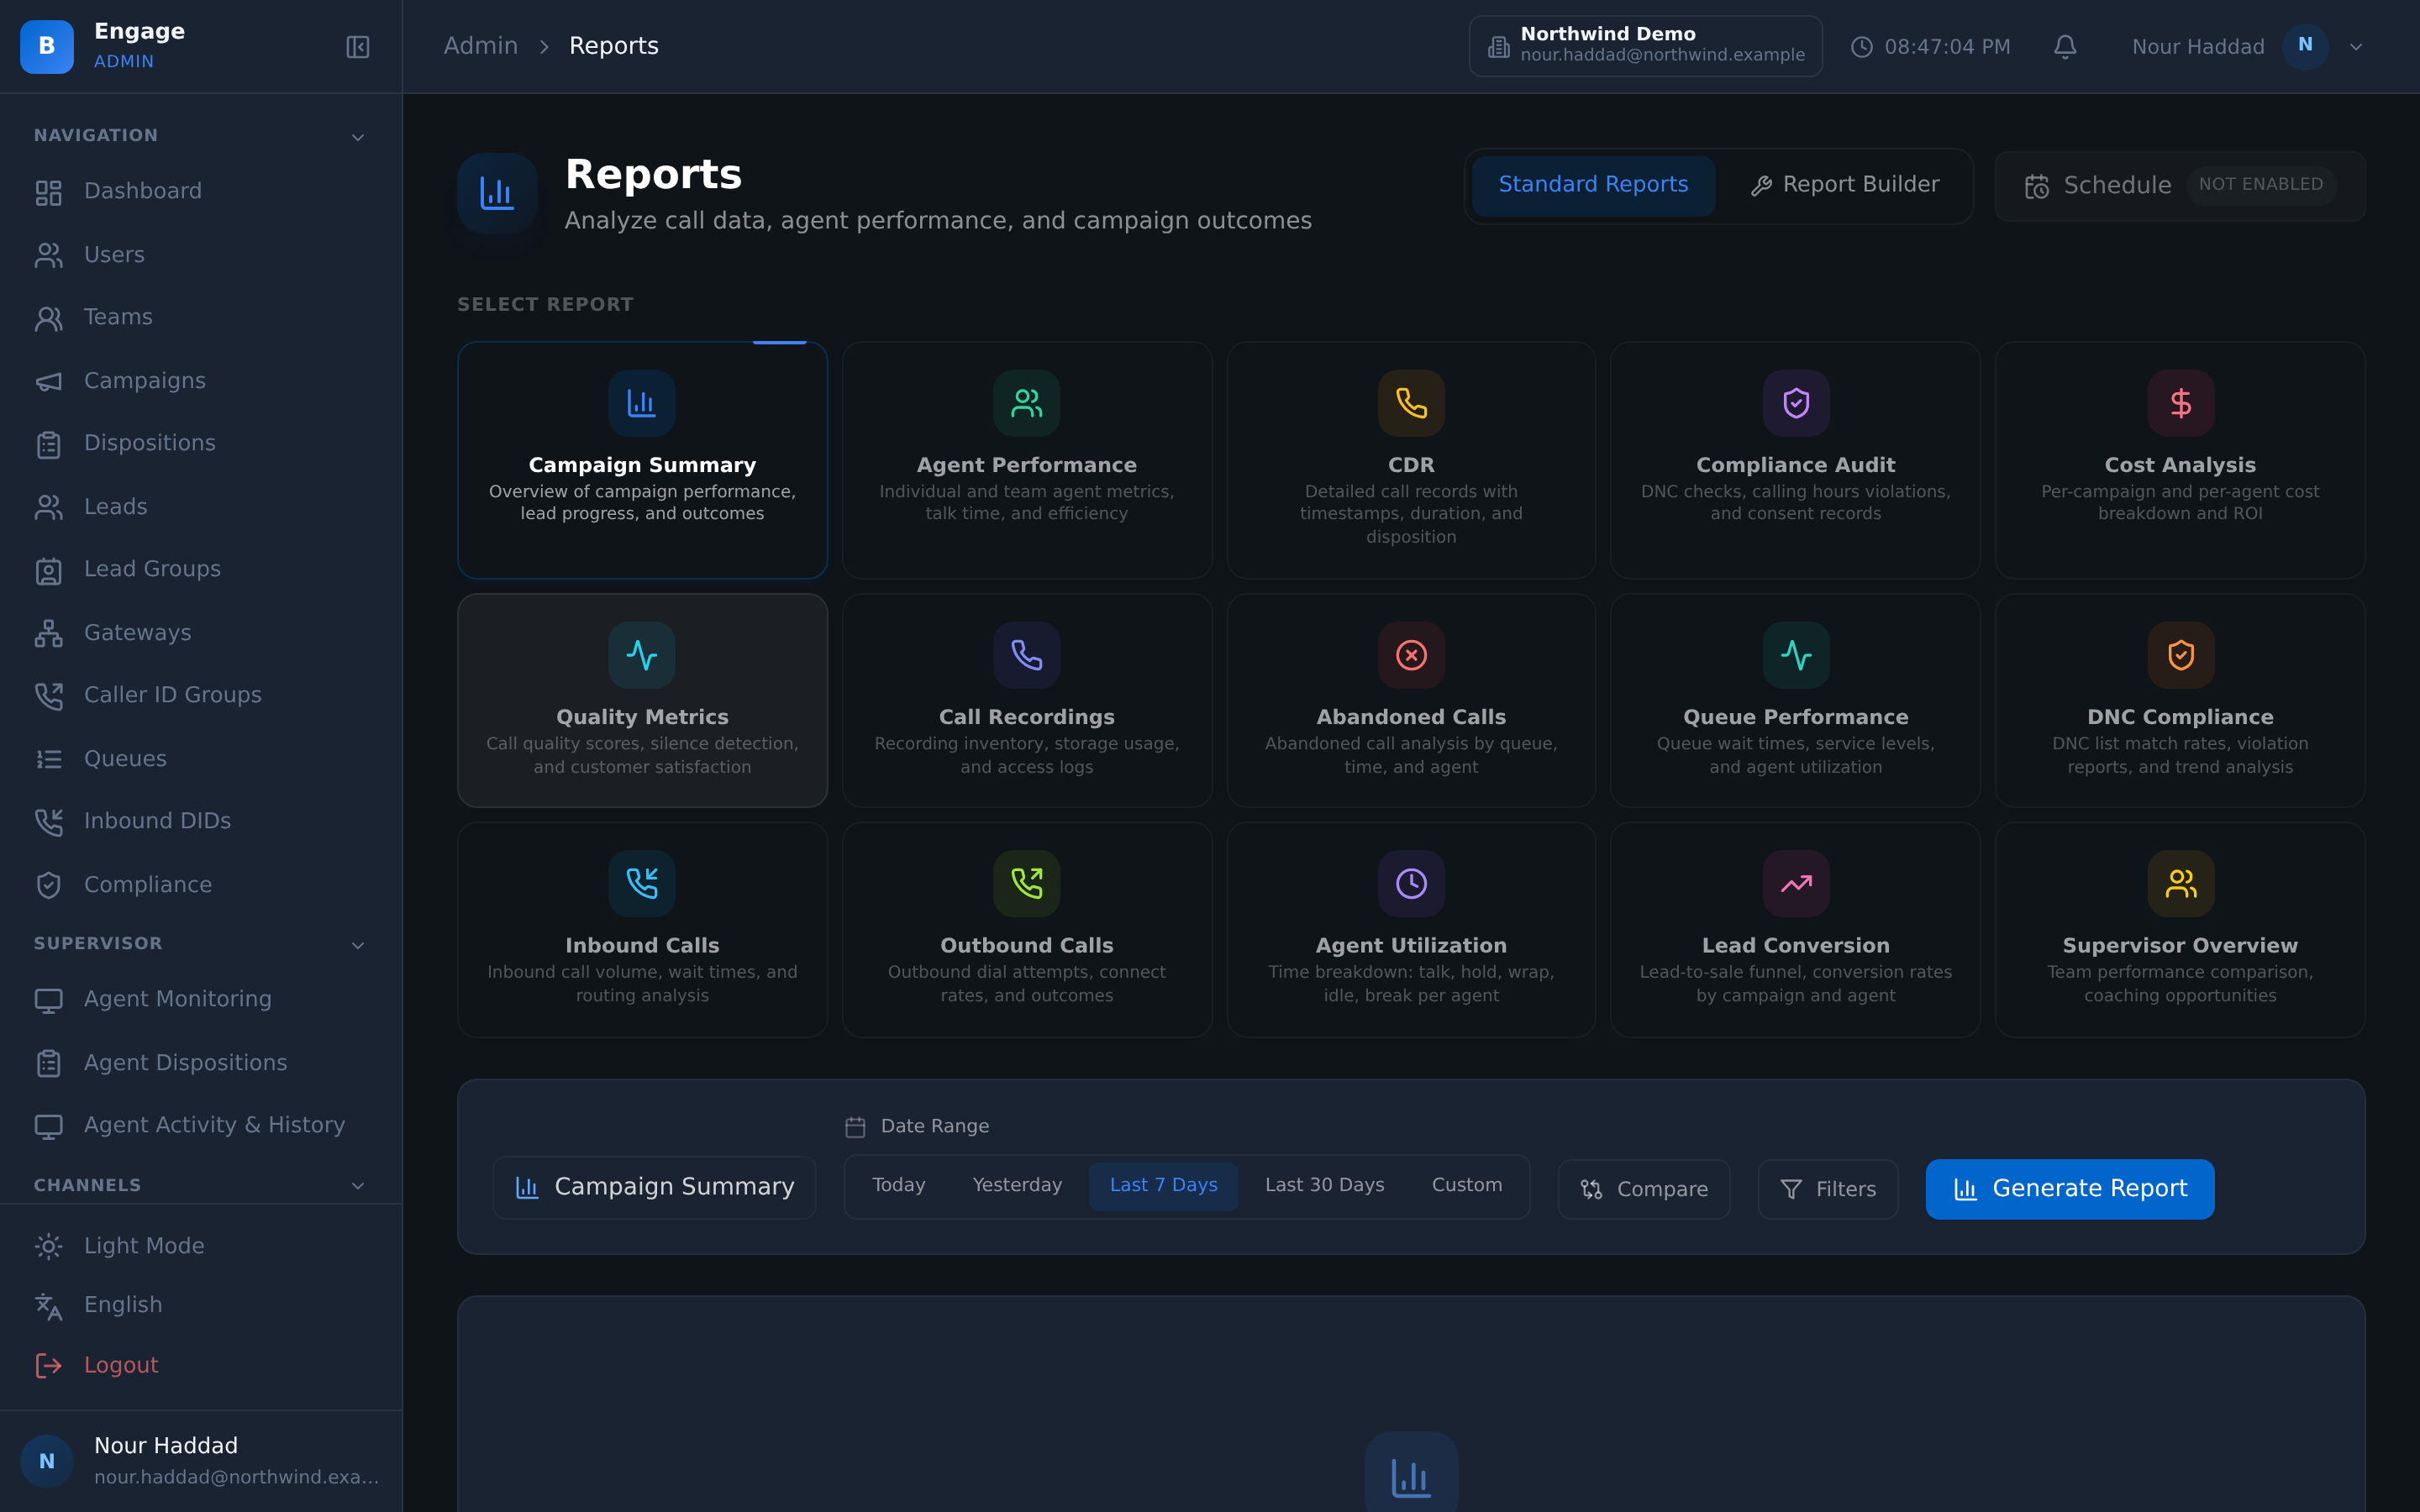The height and width of the screenshot is (1512, 2420).
Task: Click the Outbound Calls phone icon
Action: point(1027,883)
